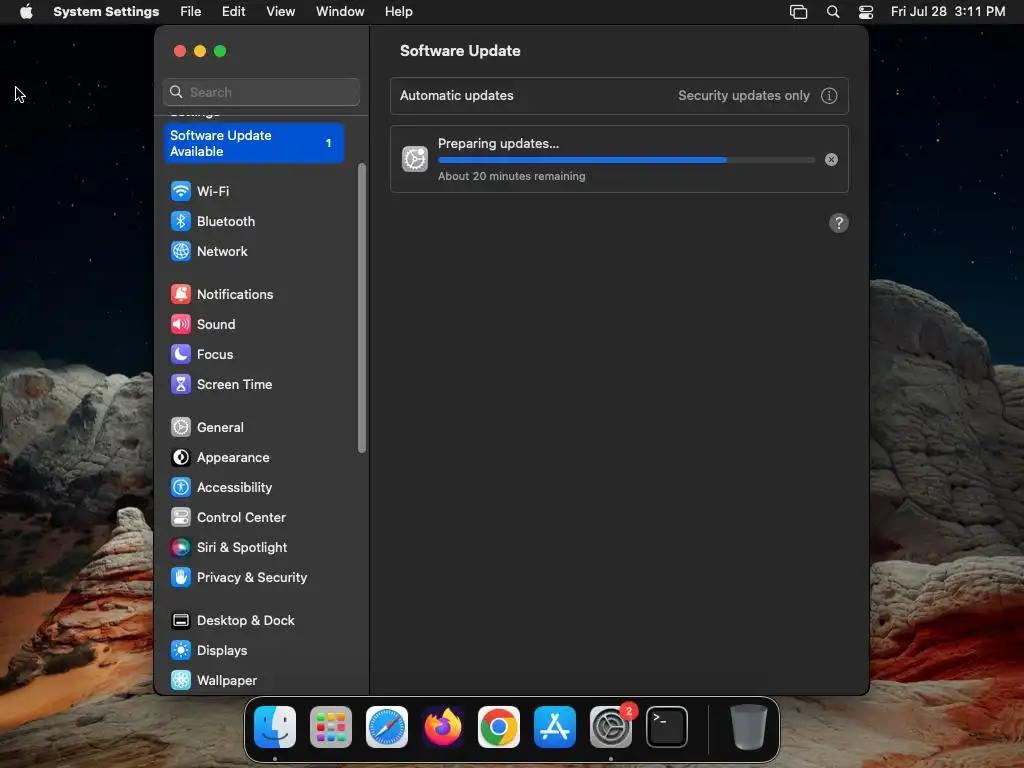Click the green full screen window button
The width and height of the screenshot is (1024, 768).
pos(220,51)
